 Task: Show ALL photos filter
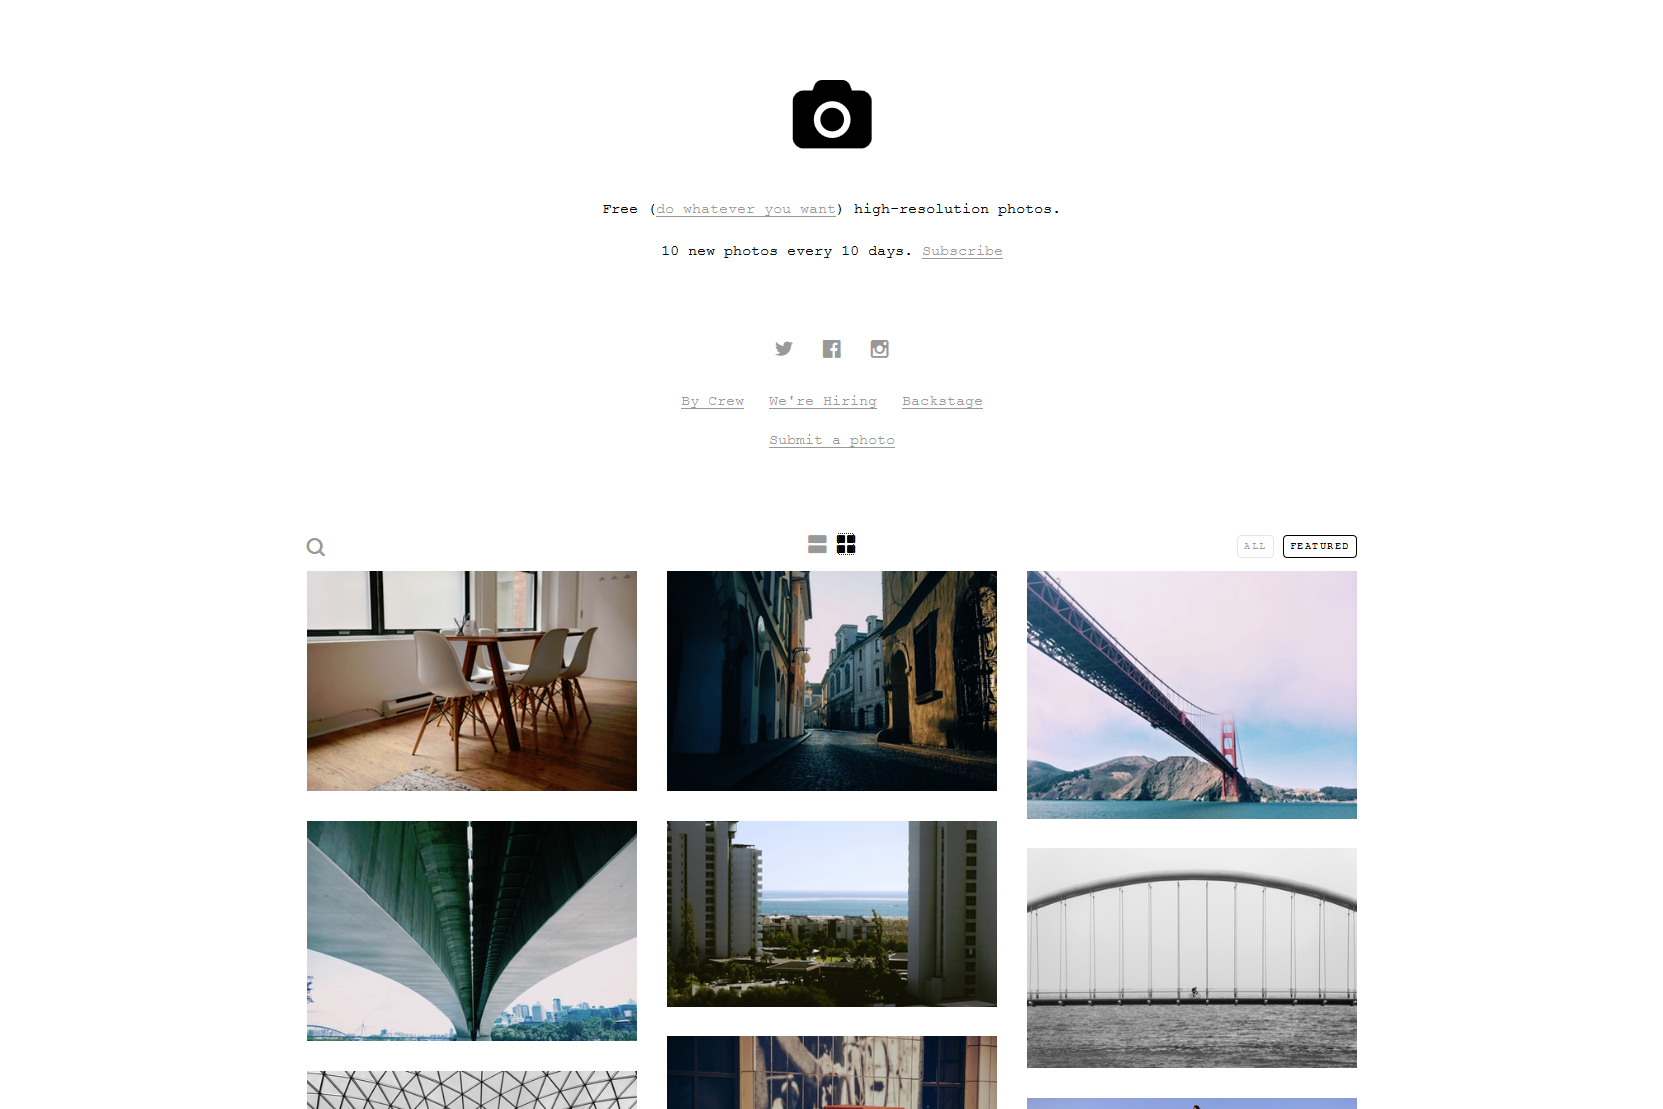click(1255, 546)
